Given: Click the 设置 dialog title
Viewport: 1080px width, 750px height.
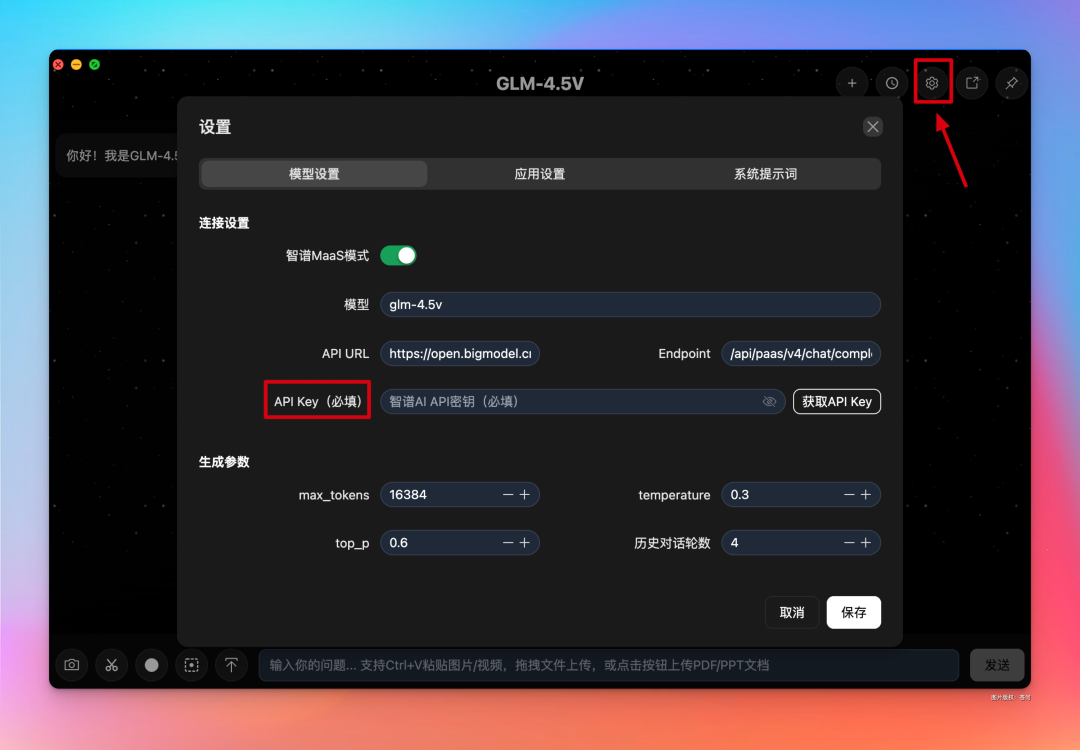Looking at the screenshot, I should tap(215, 127).
